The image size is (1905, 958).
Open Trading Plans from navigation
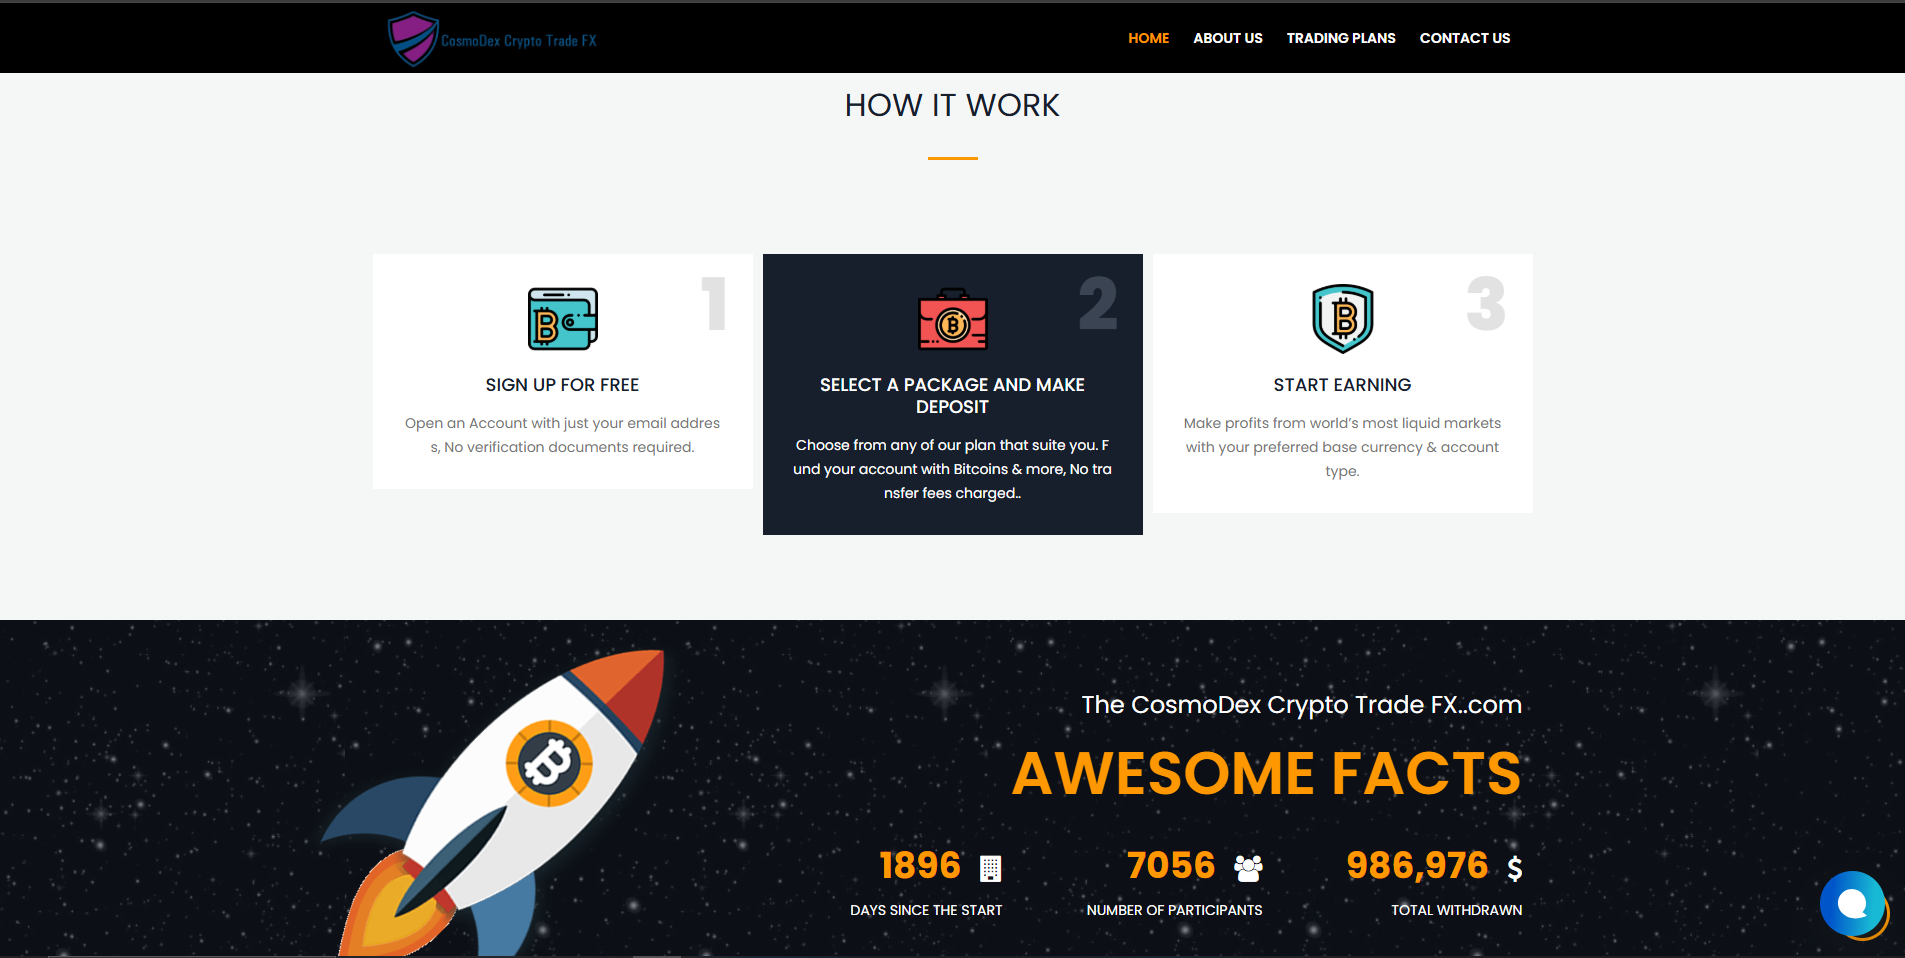[1340, 38]
